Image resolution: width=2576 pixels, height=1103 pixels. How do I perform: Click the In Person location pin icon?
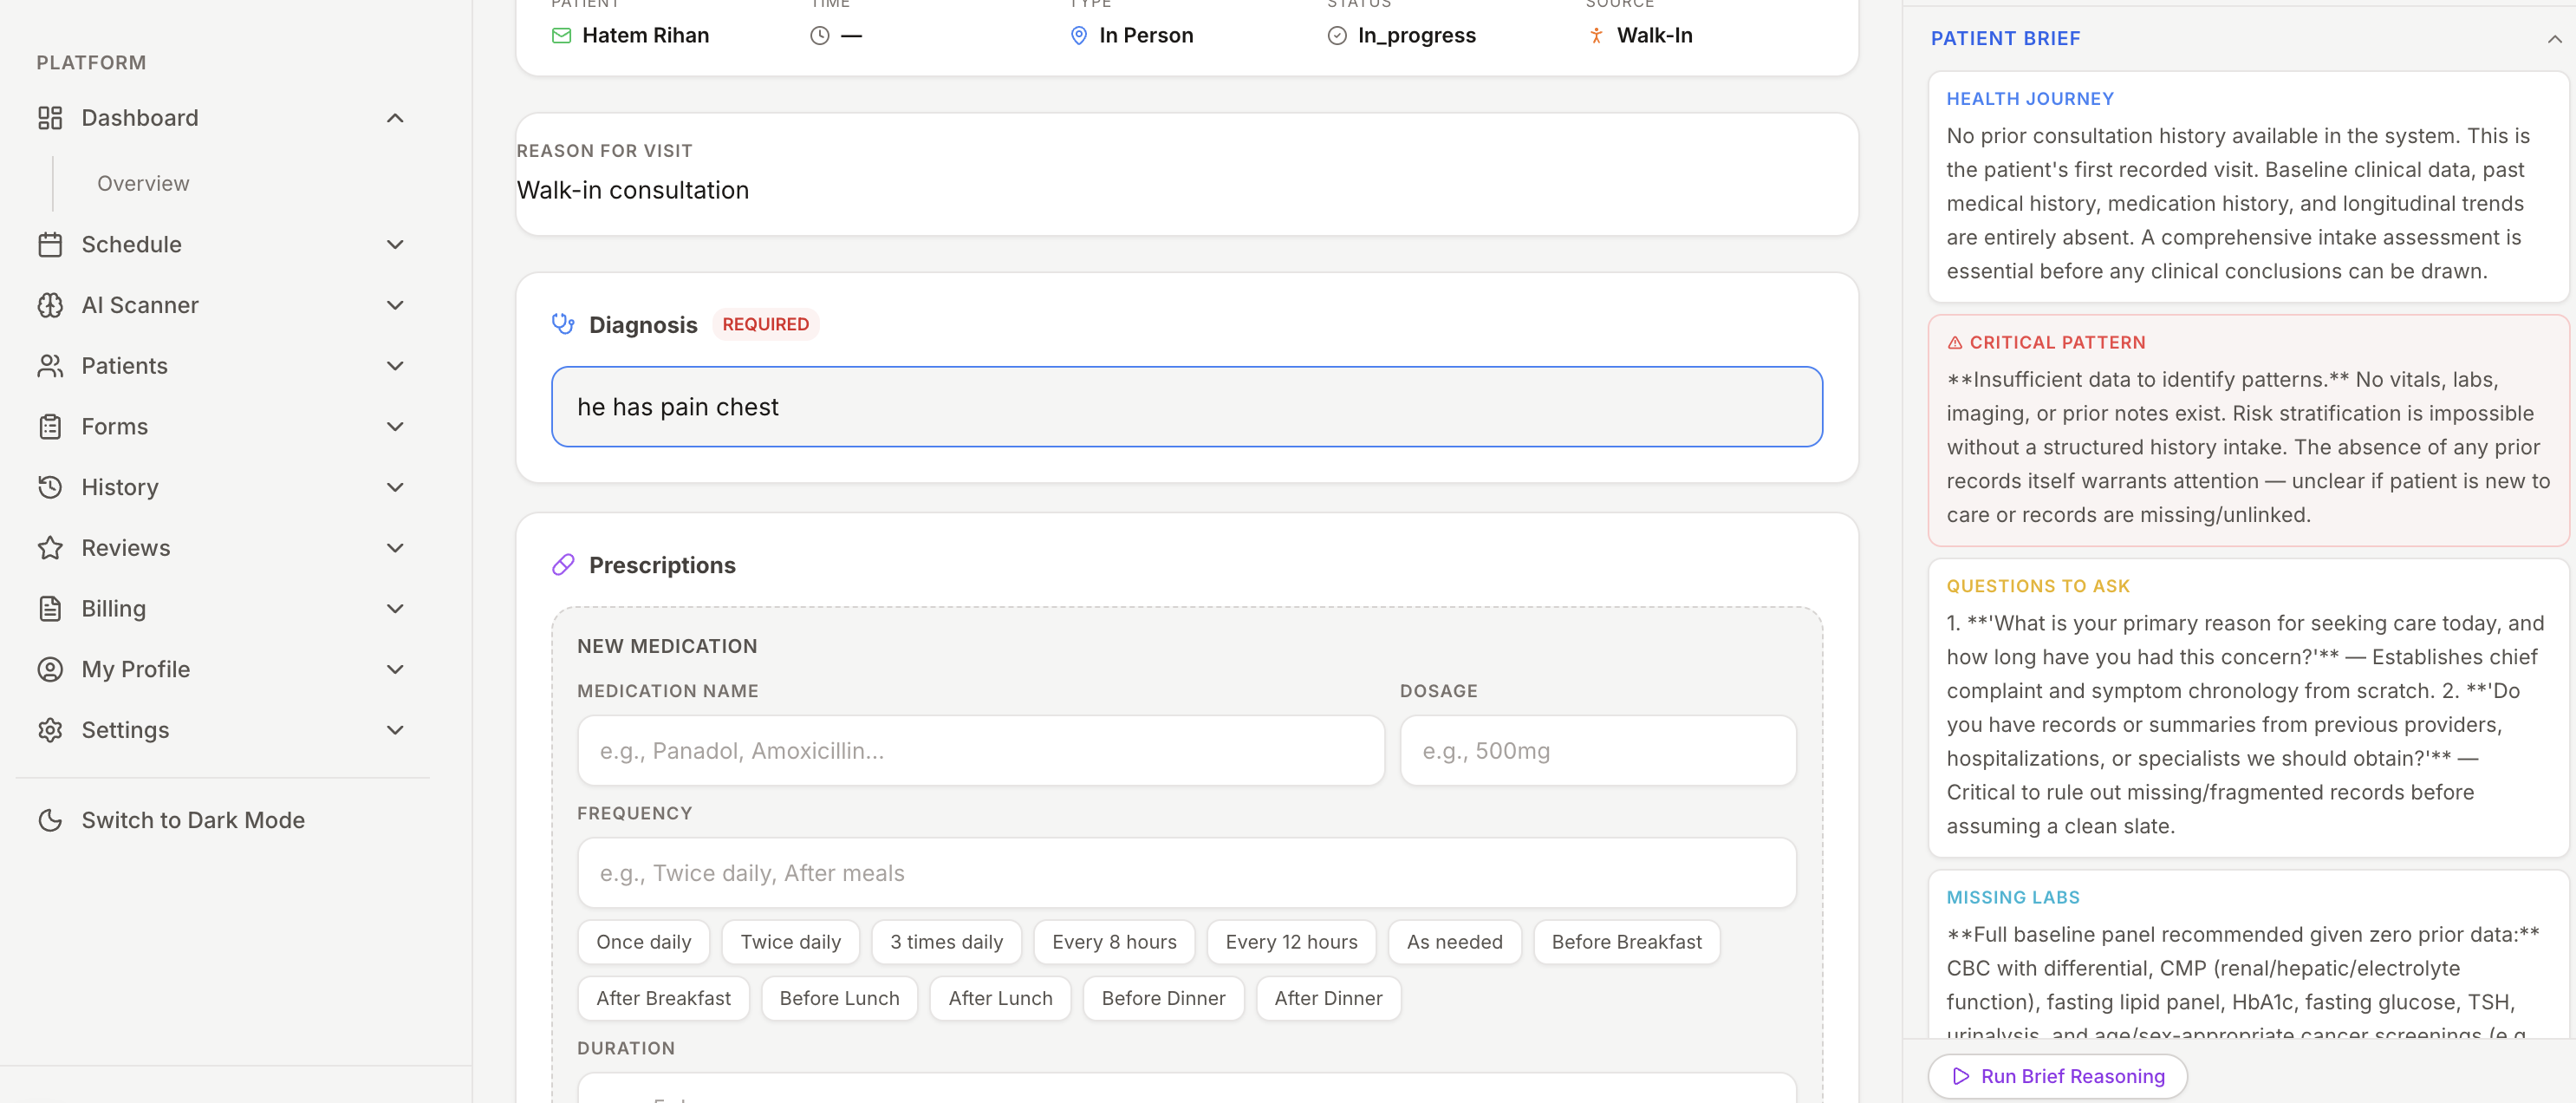point(1078,36)
